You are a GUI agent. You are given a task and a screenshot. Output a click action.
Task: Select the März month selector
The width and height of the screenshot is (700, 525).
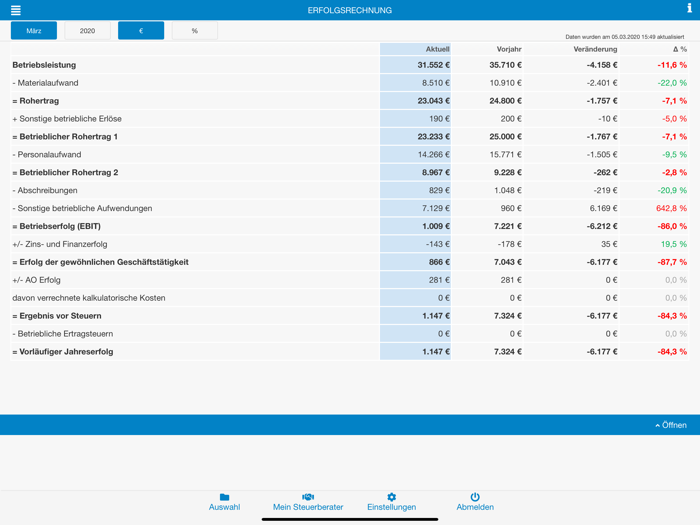[x=34, y=31]
